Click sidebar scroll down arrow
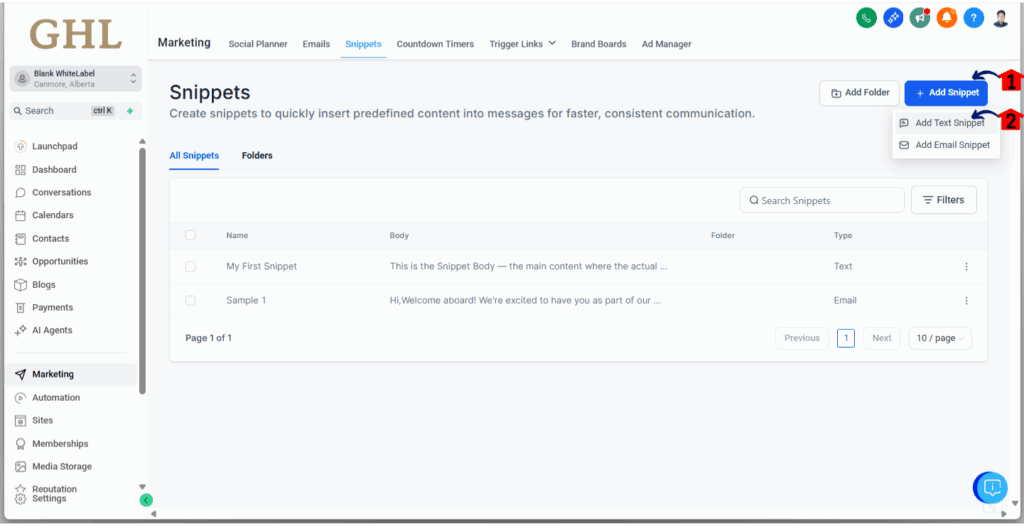Screen dimensions: 1024x526 click(142, 487)
